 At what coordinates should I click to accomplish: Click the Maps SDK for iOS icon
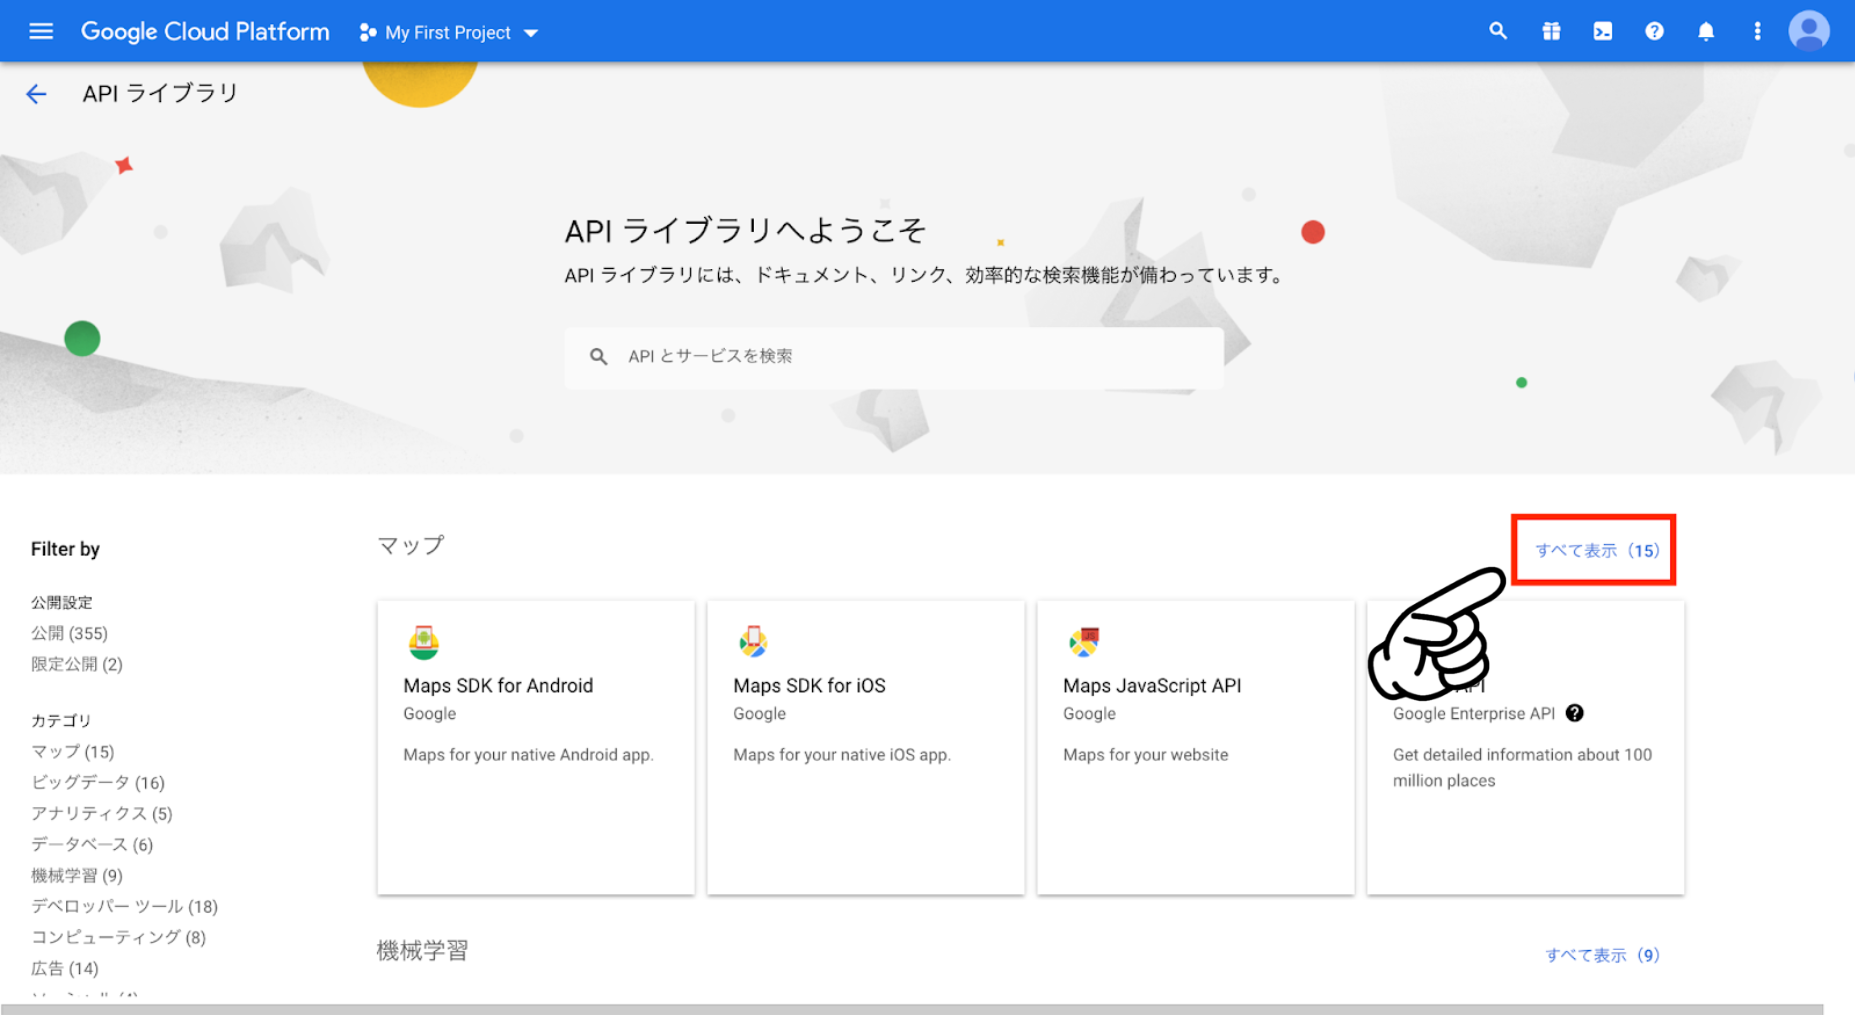pos(753,642)
